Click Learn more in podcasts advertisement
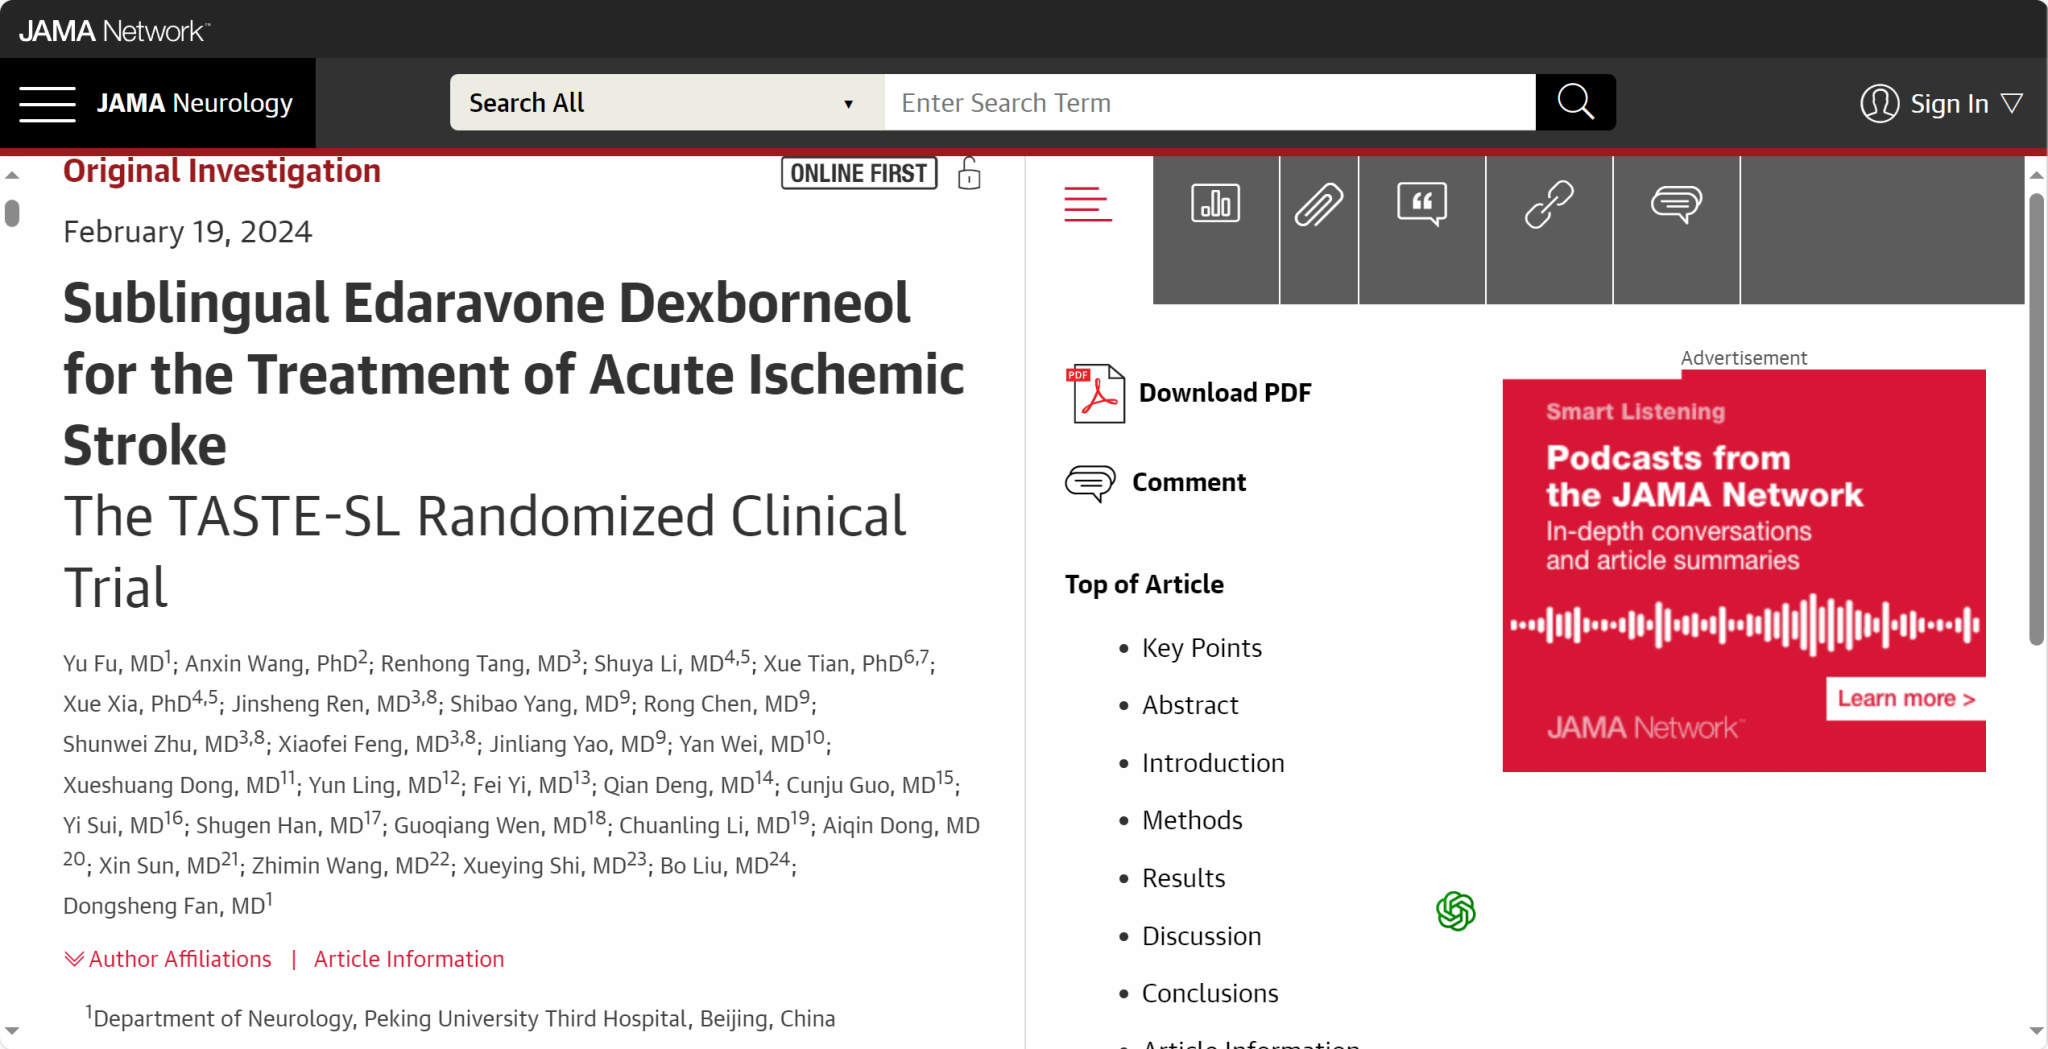This screenshot has height=1049, width=2048. pyautogui.click(x=1905, y=699)
